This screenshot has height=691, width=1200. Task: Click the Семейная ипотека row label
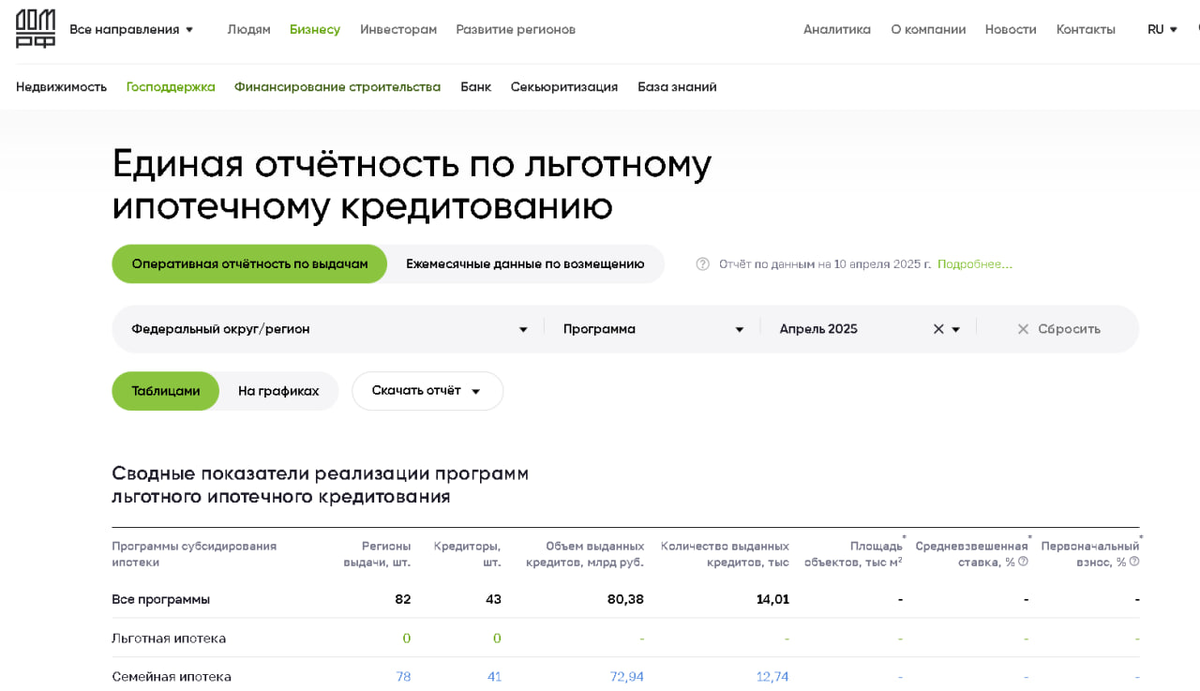click(x=172, y=677)
